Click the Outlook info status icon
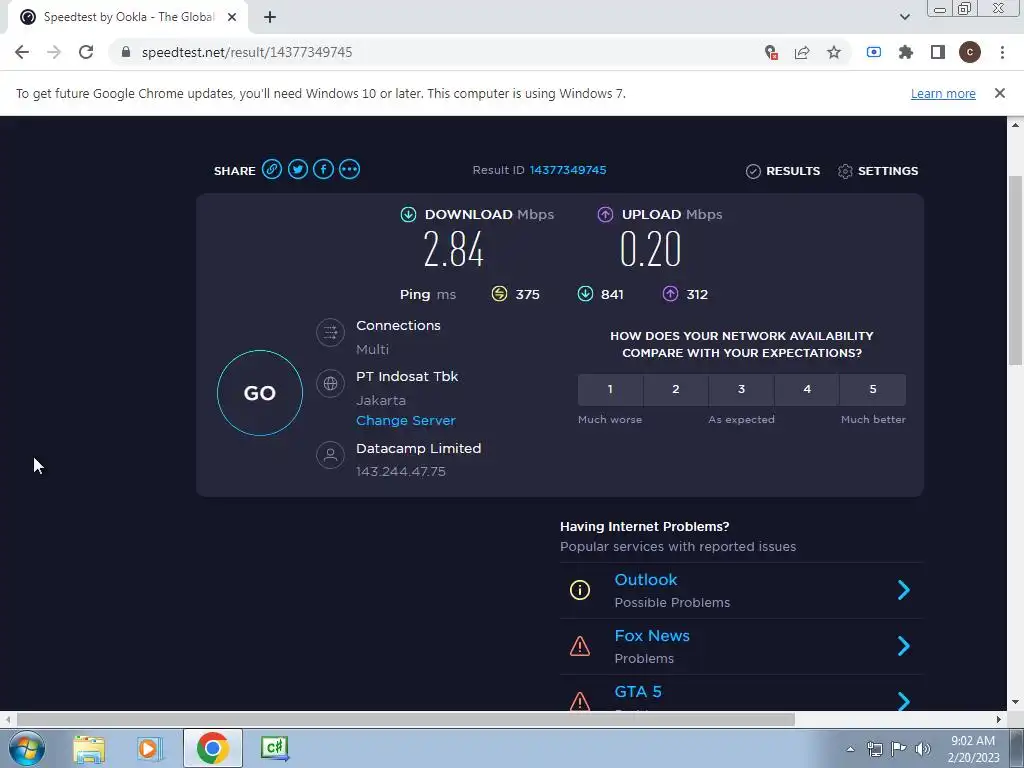The height and width of the screenshot is (768, 1024). [580, 590]
